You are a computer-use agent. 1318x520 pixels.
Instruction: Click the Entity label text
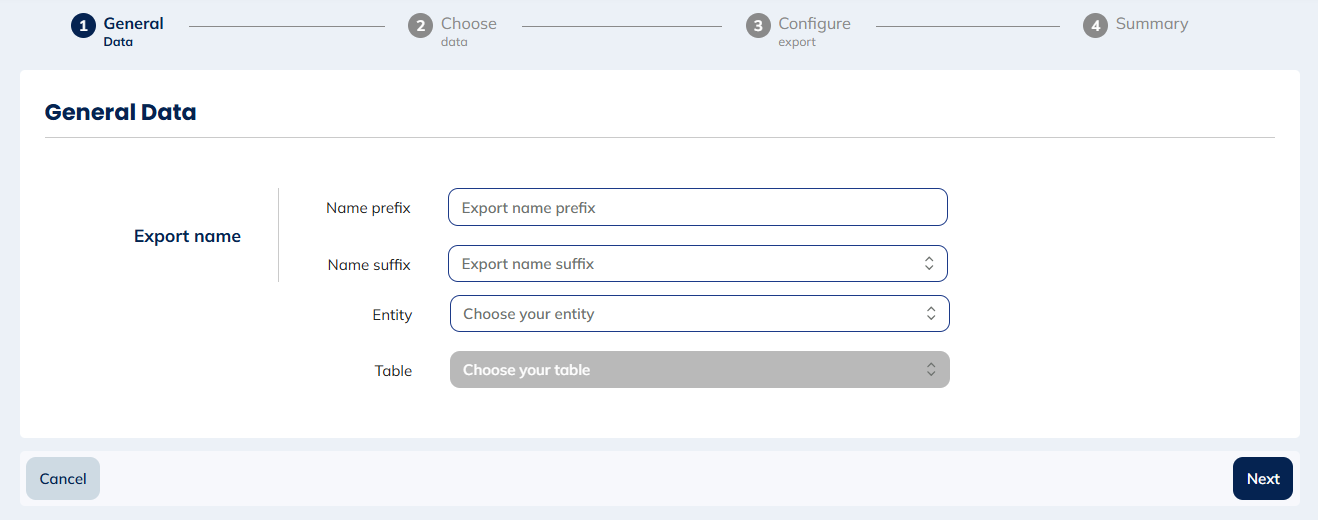392,315
